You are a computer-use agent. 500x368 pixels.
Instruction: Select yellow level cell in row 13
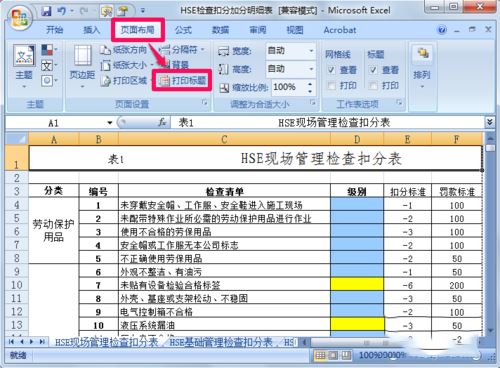tap(357, 324)
